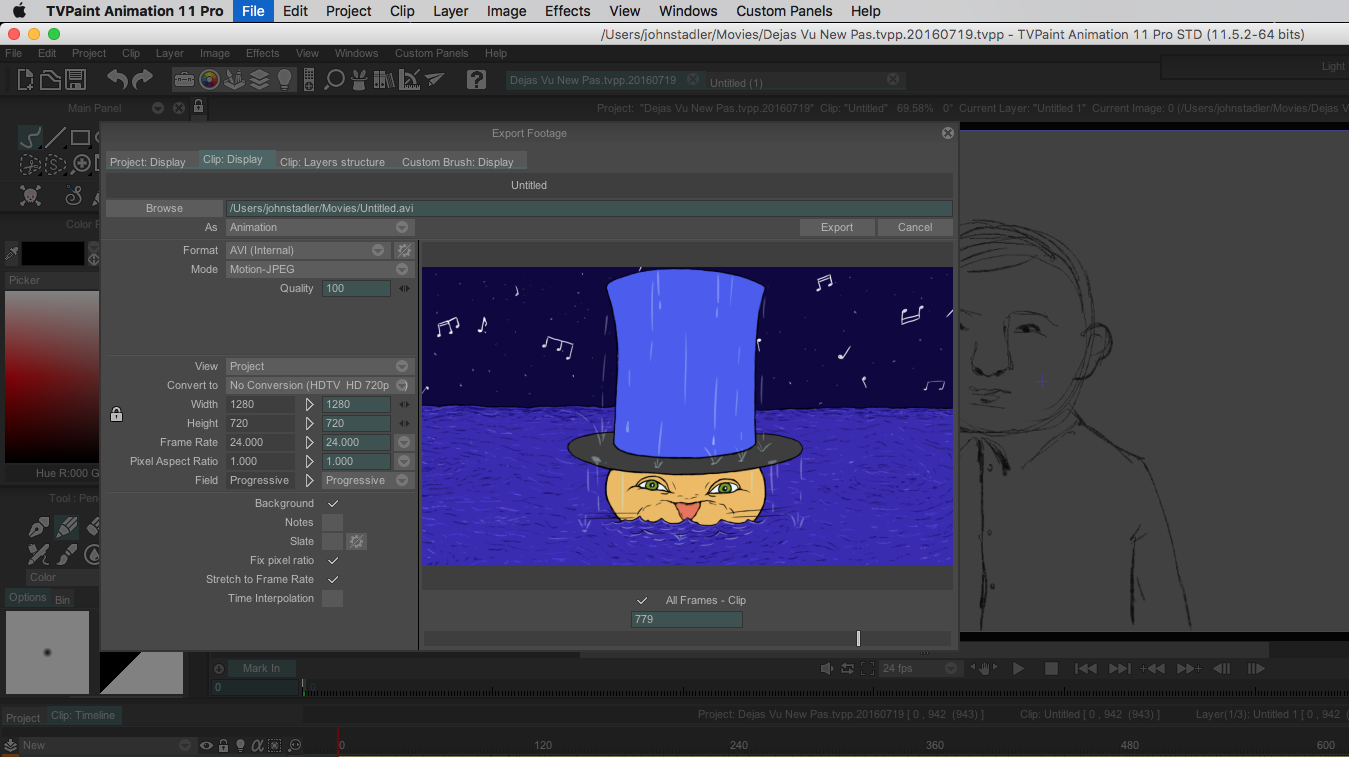Click the Redo arrow icon
The height and width of the screenshot is (757, 1349).
(143, 79)
